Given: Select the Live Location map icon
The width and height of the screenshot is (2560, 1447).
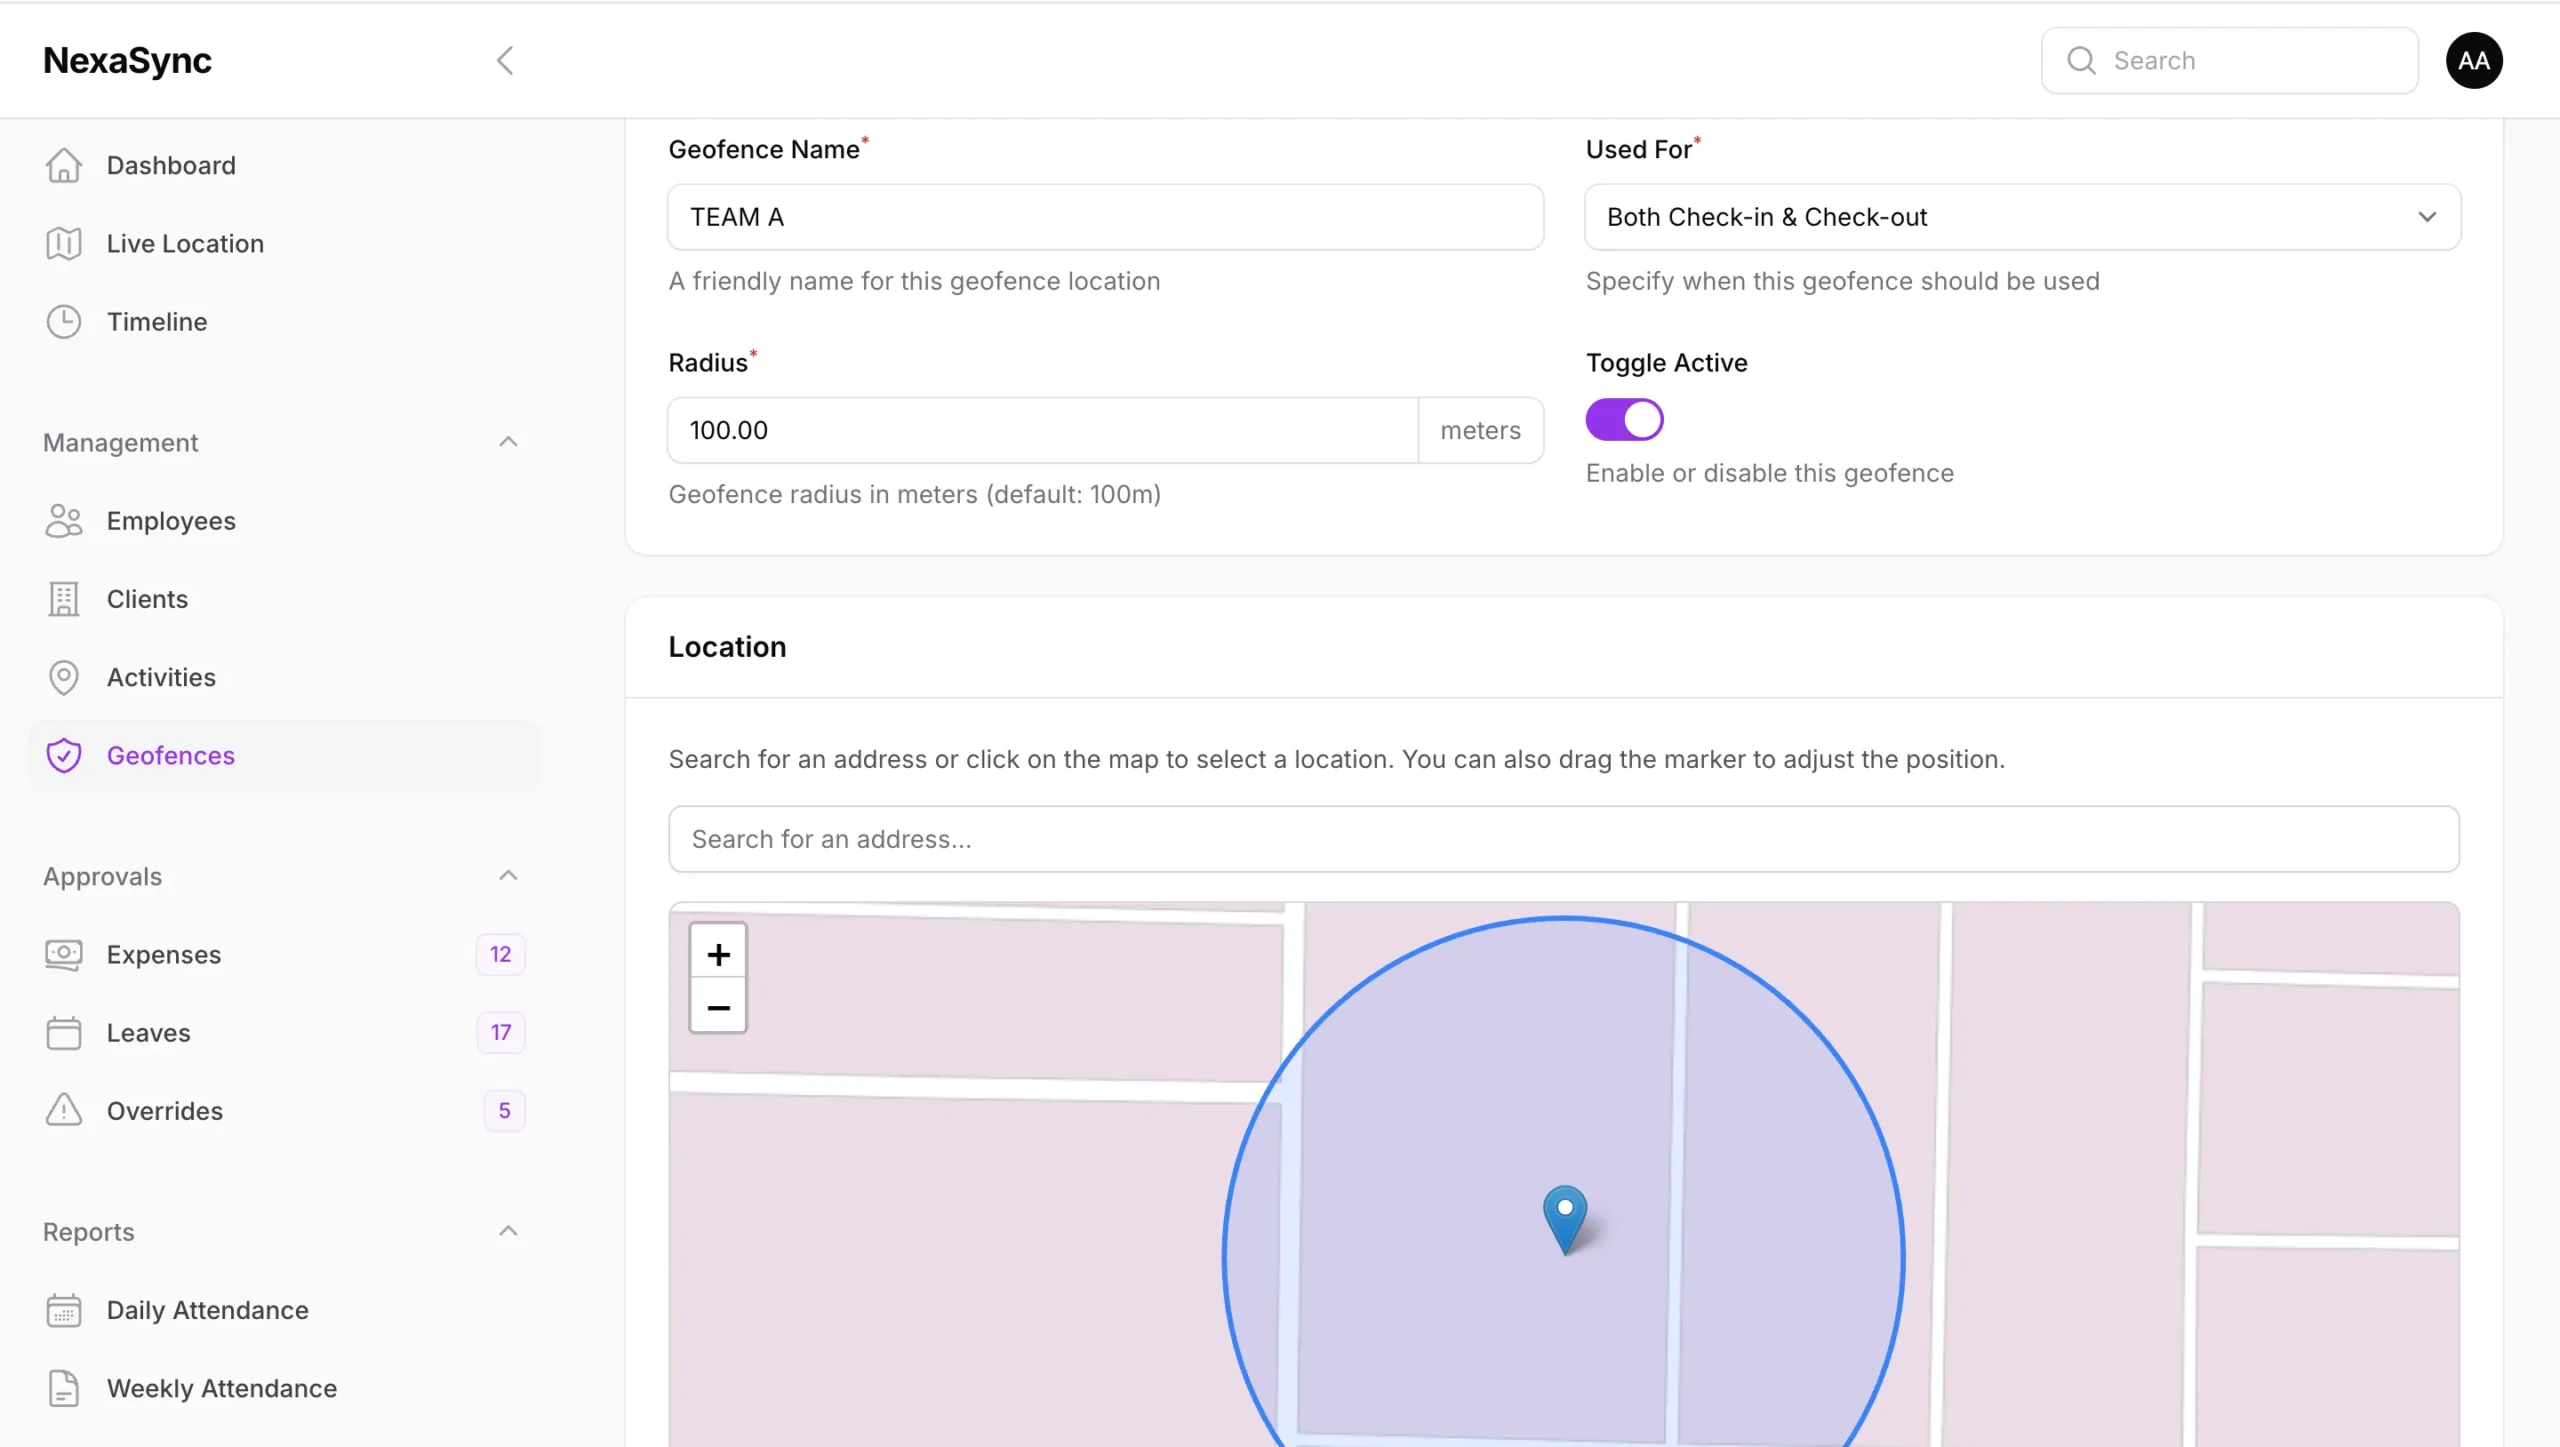Looking at the screenshot, I should [63, 243].
